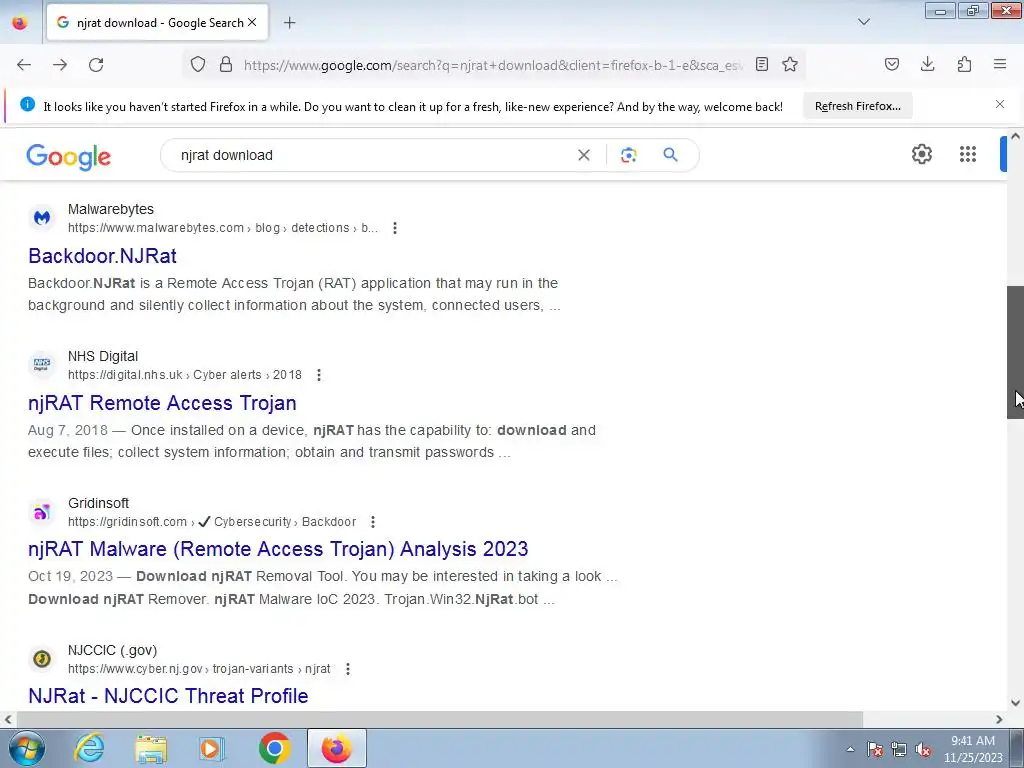Open more options for NHS Digital result
The width and height of the screenshot is (1024, 768).
point(319,375)
